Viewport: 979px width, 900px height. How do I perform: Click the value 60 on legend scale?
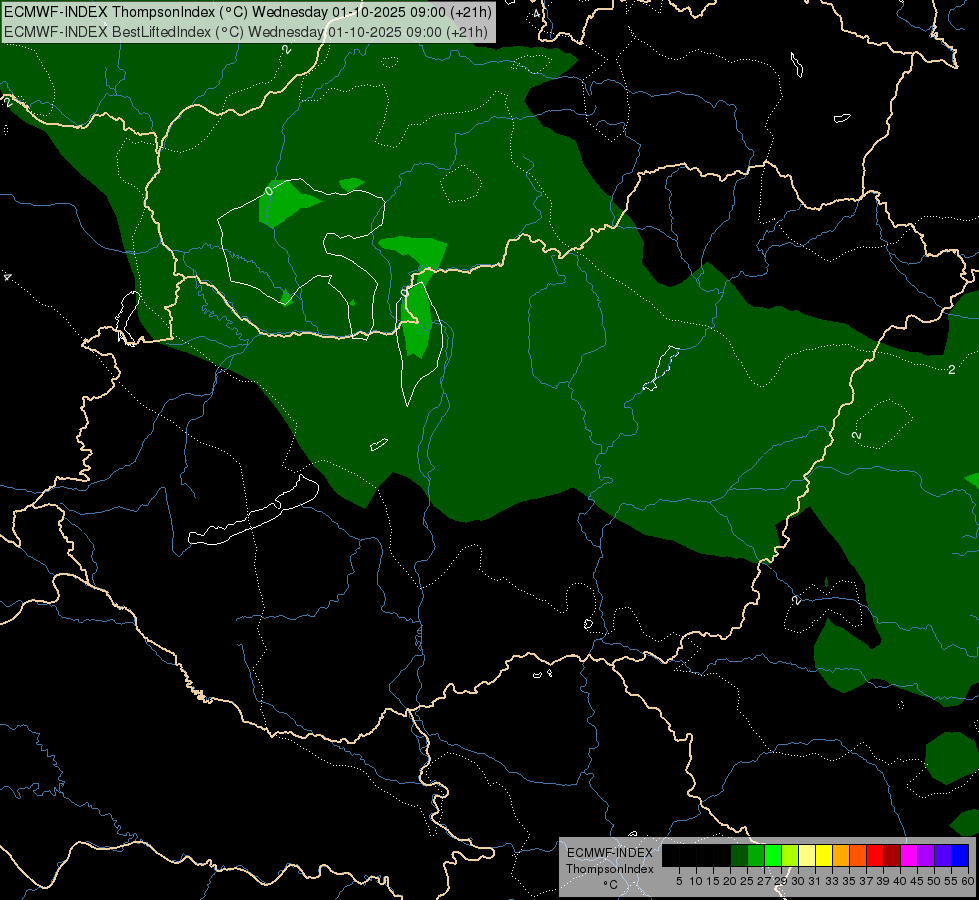[967, 881]
